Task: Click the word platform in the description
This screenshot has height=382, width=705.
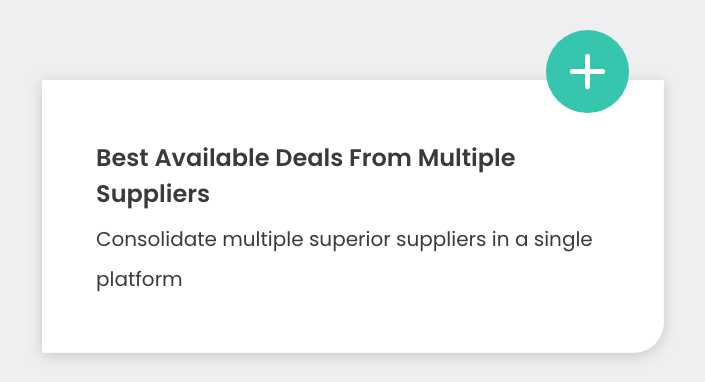Action: coord(139,280)
